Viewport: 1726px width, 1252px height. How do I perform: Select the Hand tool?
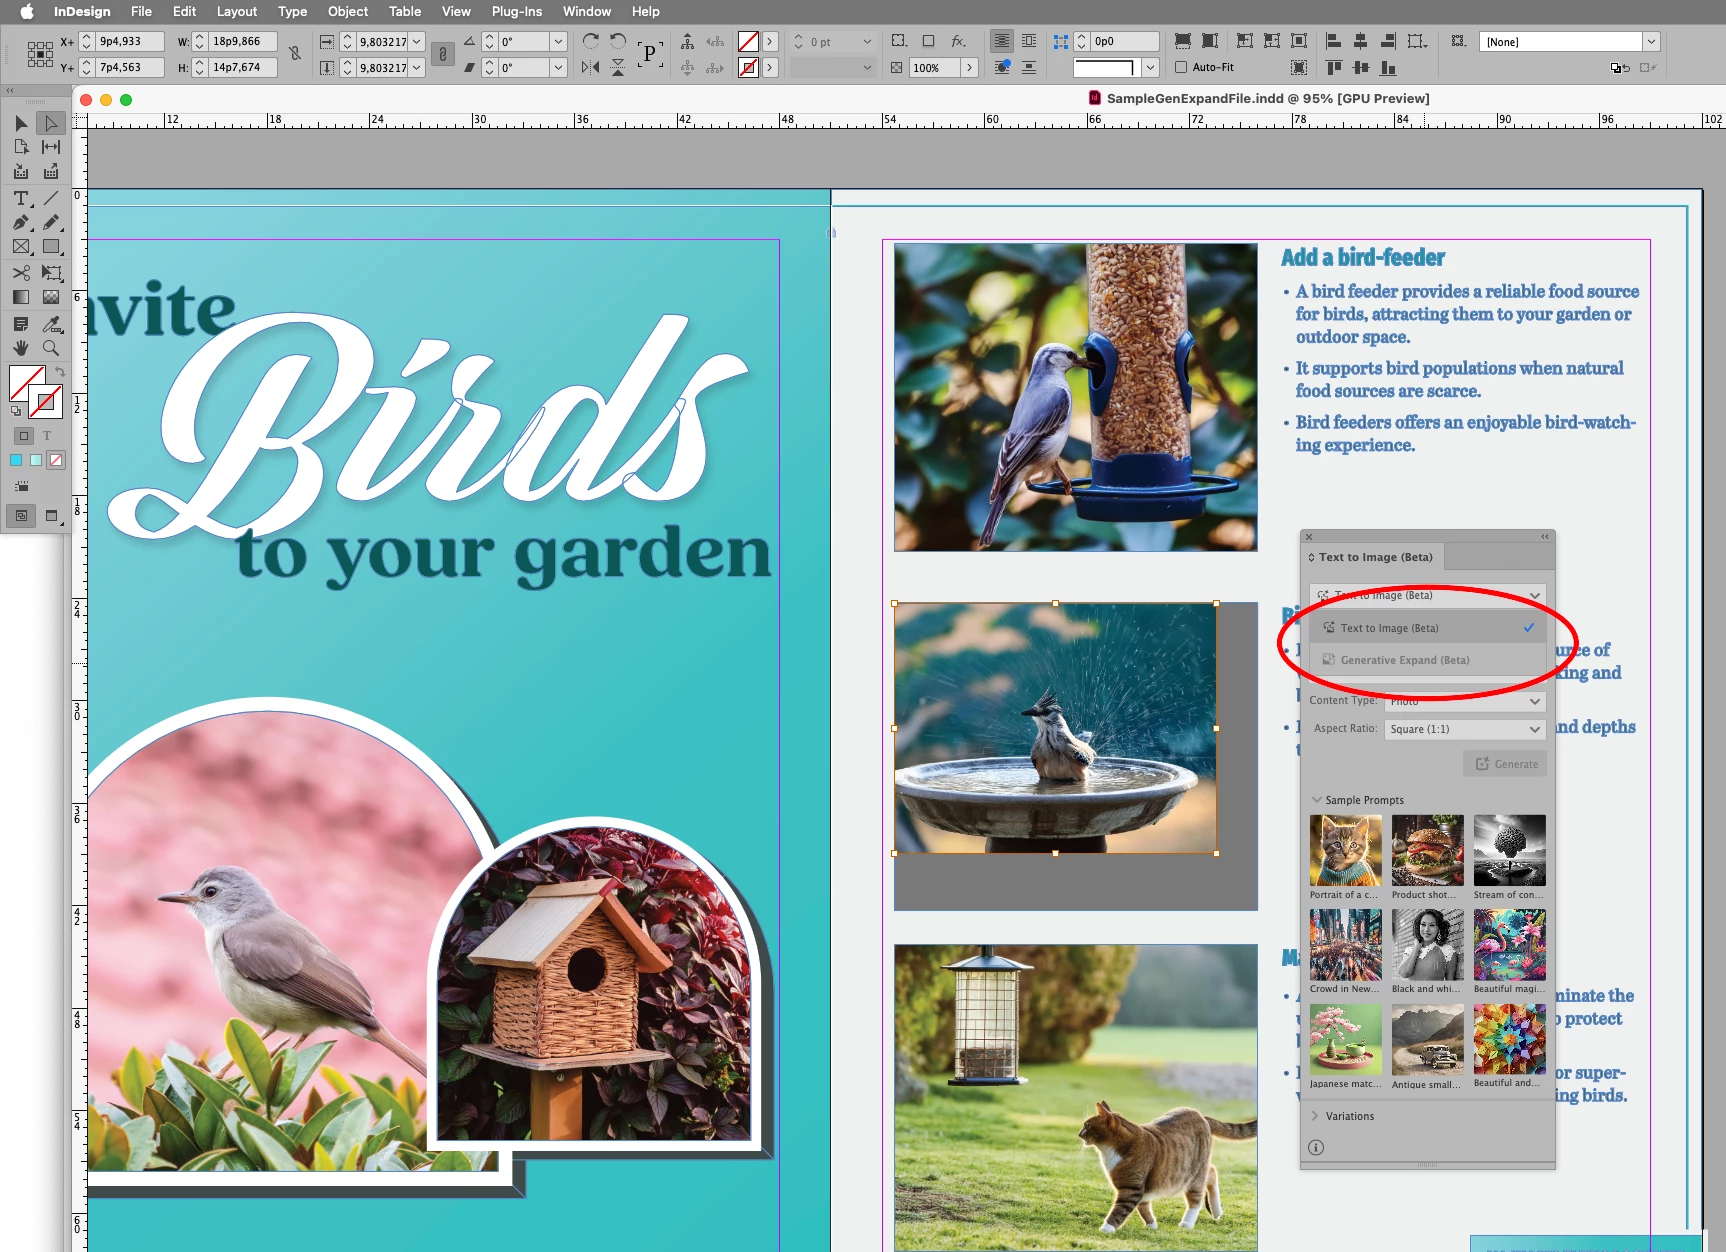tap(21, 348)
